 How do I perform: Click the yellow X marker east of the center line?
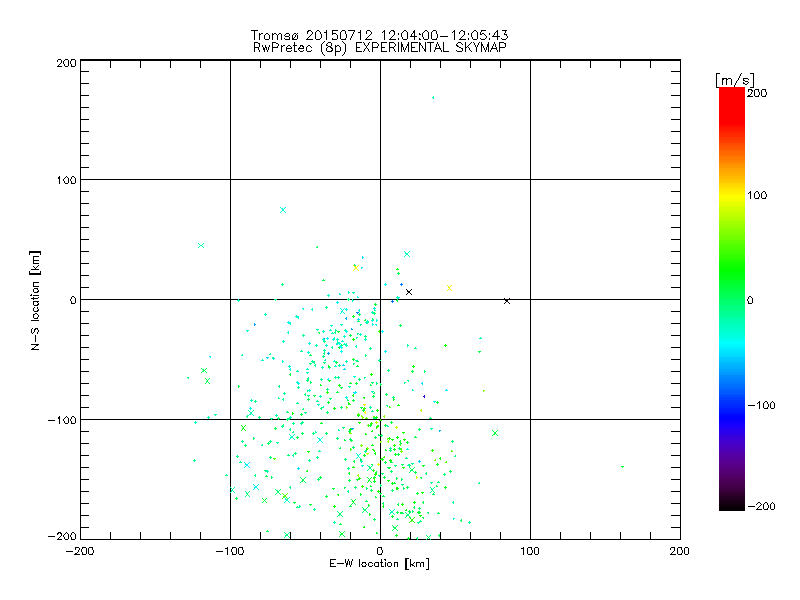pos(449,288)
